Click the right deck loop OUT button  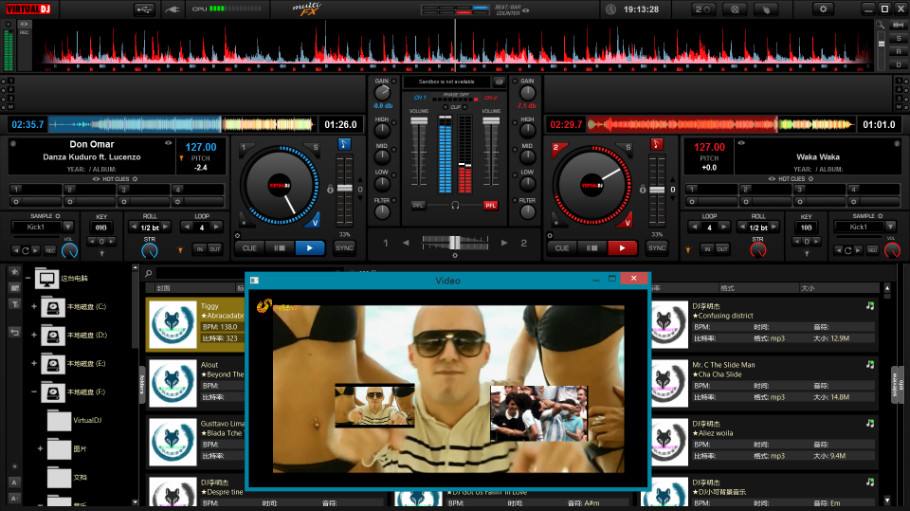click(722, 249)
